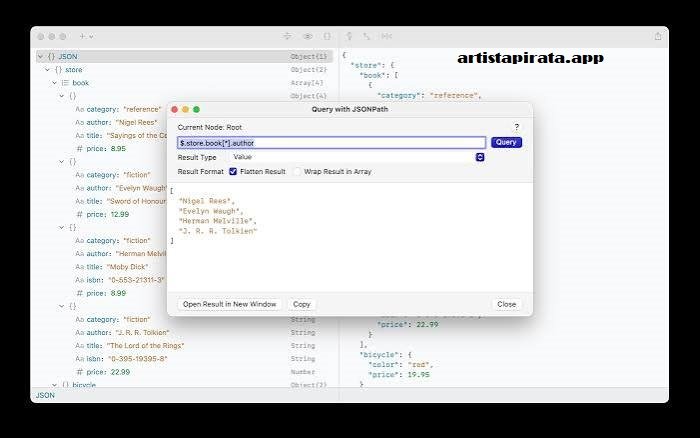Toggle the bicycle node chevron
The height and width of the screenshot is (438, 700).
coord(54,384)
